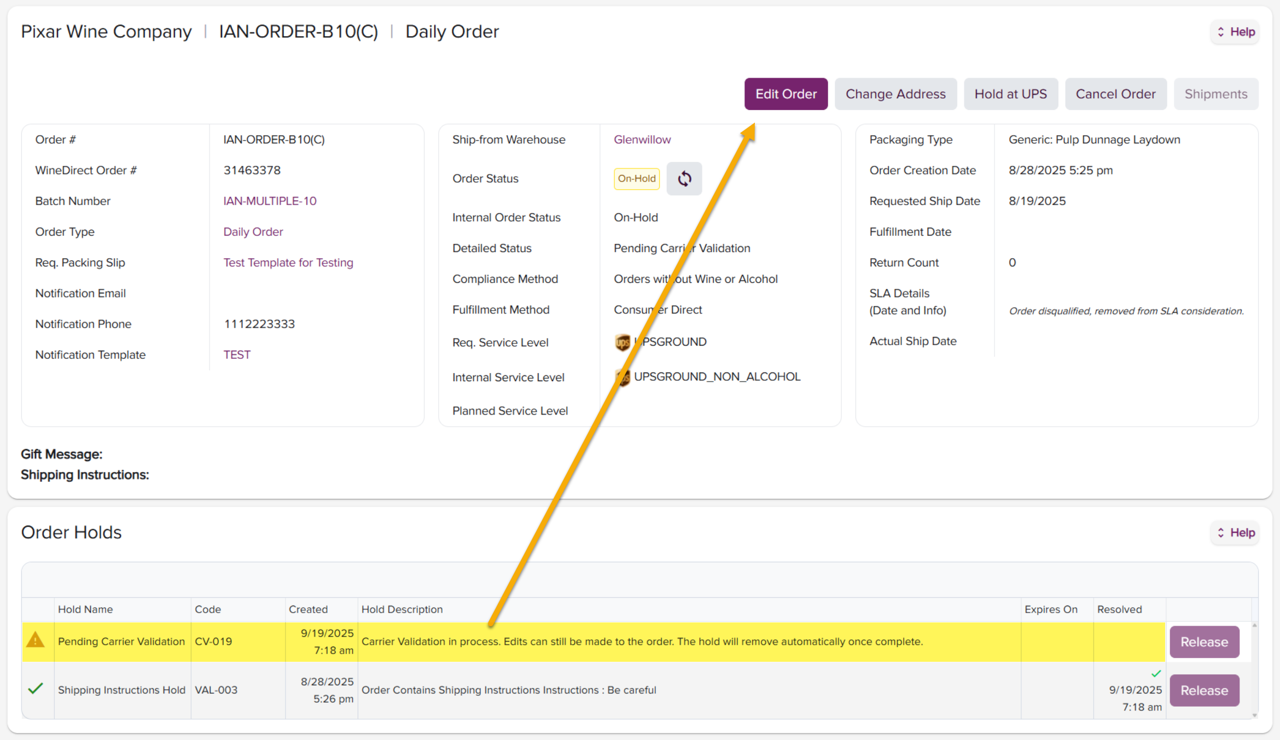Click the Cancel Order button
1280x740 pixels.
[x=1116, y=94]
